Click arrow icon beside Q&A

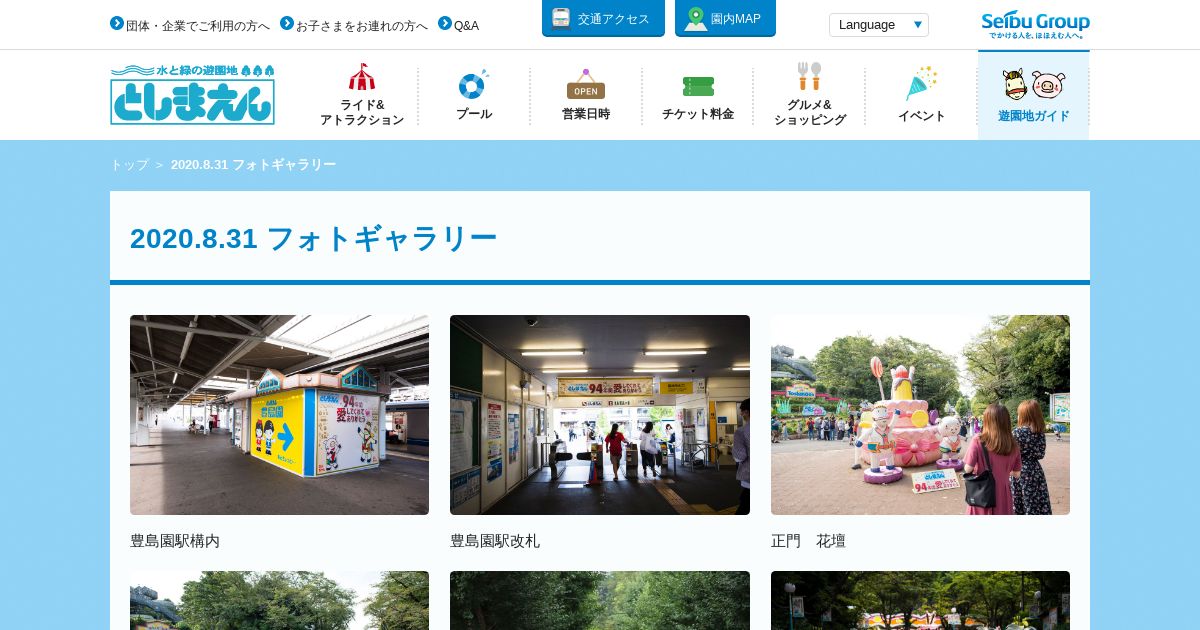(x=445, y=23)
